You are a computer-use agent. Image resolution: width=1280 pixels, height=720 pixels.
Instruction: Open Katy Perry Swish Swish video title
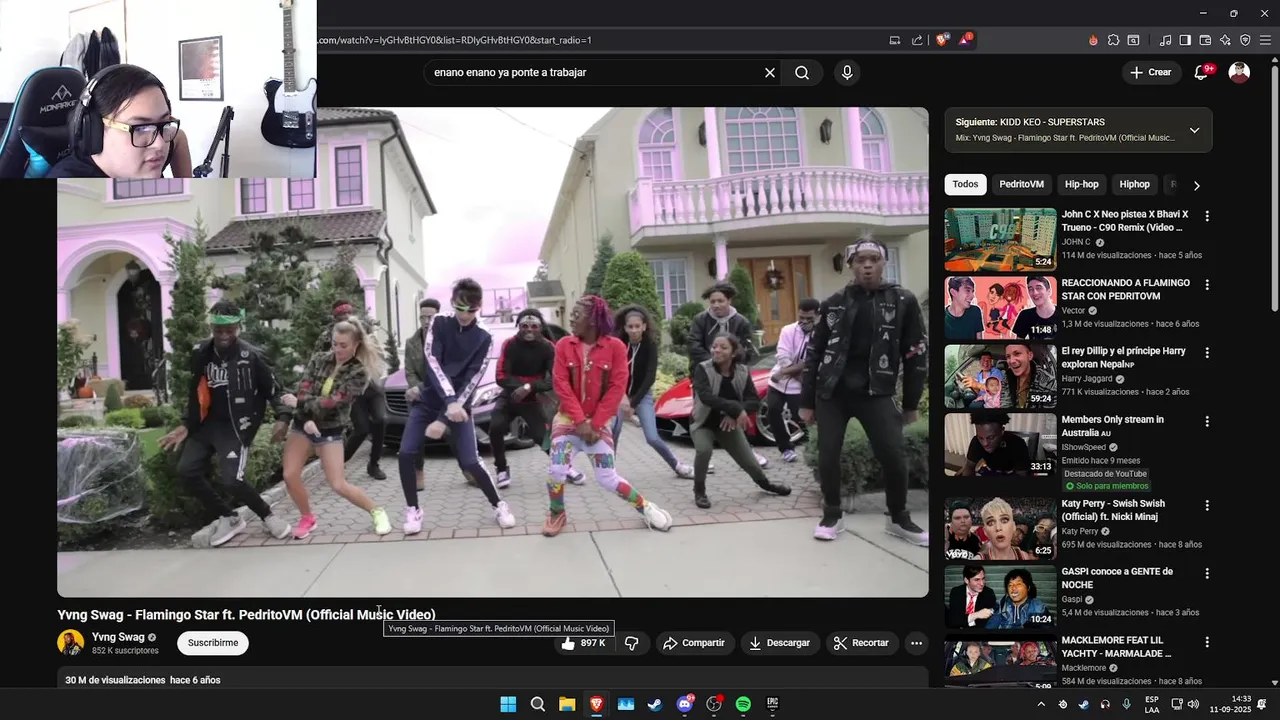tap(1113, 510)
